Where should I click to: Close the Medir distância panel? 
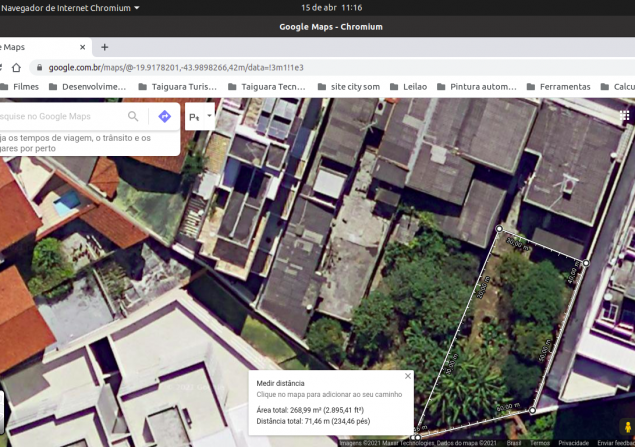click(x=408, y=376)
